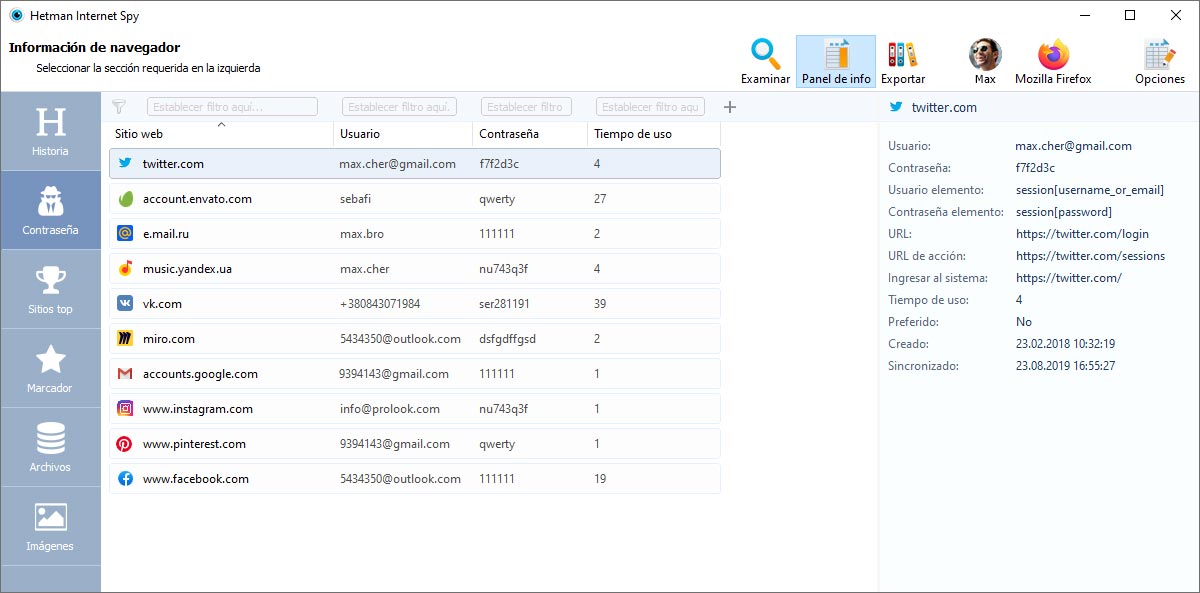Click the VK icon
This screenshot has width=1200, height=593.
(x=125, y=304)
